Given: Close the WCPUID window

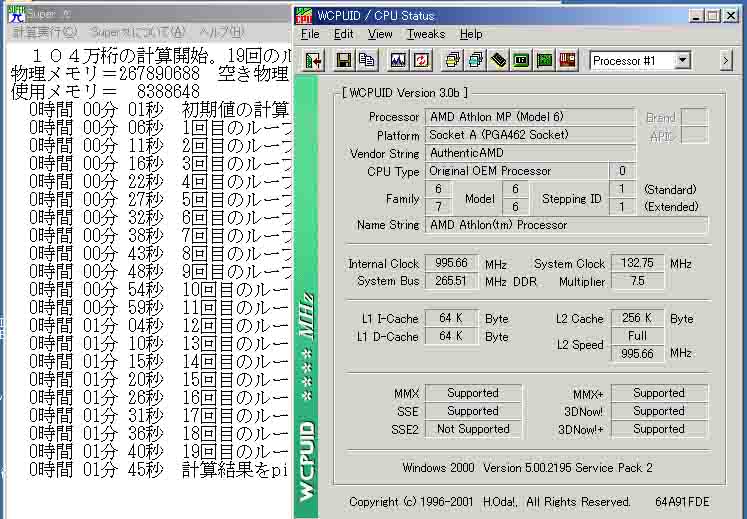Looking at the screenshot, I should [731, 16].
